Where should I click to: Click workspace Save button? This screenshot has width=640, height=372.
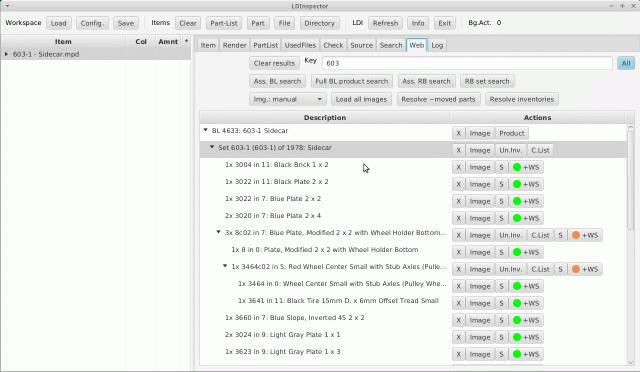point(126,23)
